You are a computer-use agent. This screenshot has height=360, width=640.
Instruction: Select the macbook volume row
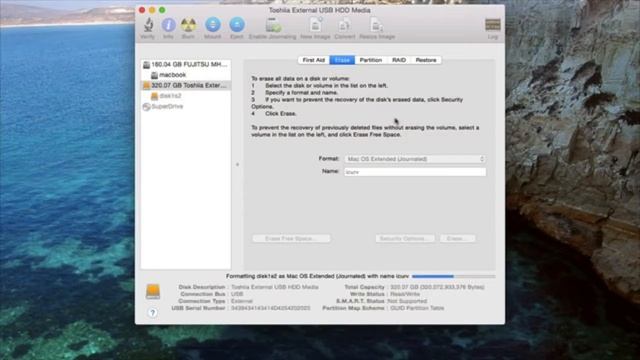pyautogui.click(x=186, y=75)
